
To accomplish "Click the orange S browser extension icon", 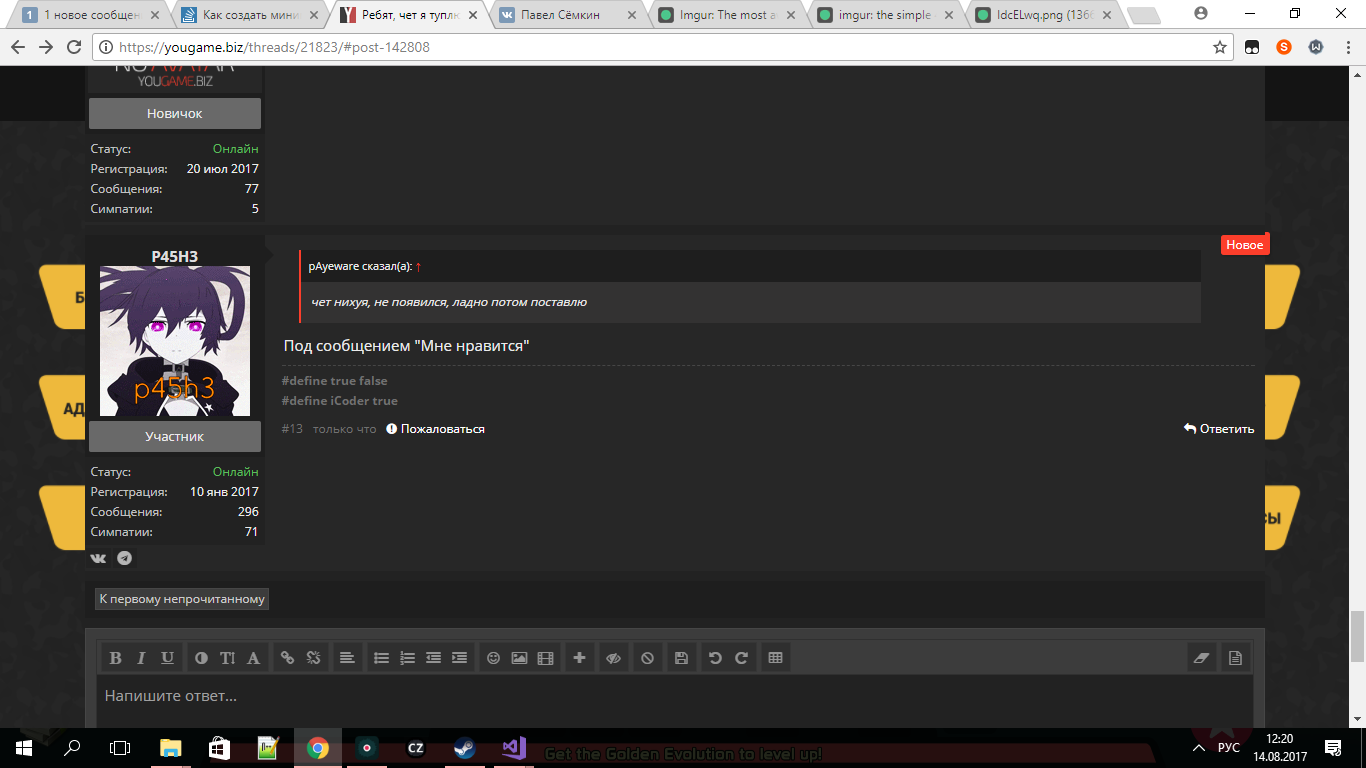I will tap(1284, 47).
